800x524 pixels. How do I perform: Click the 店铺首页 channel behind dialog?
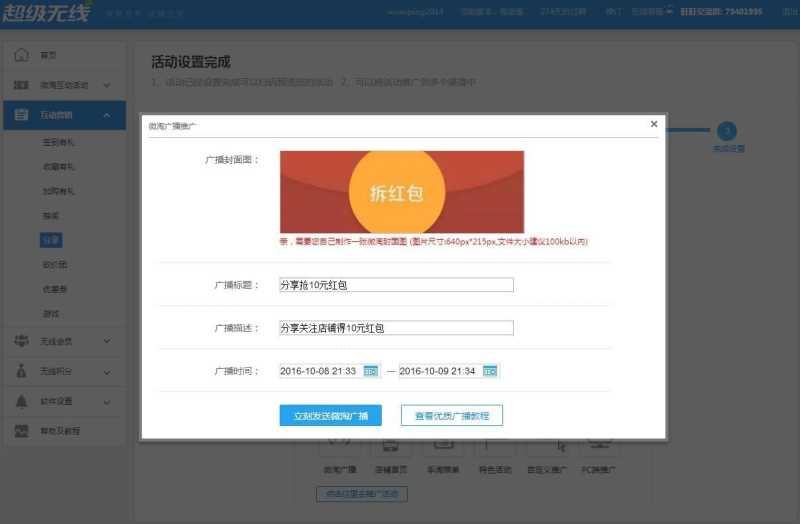pos(391,469)
